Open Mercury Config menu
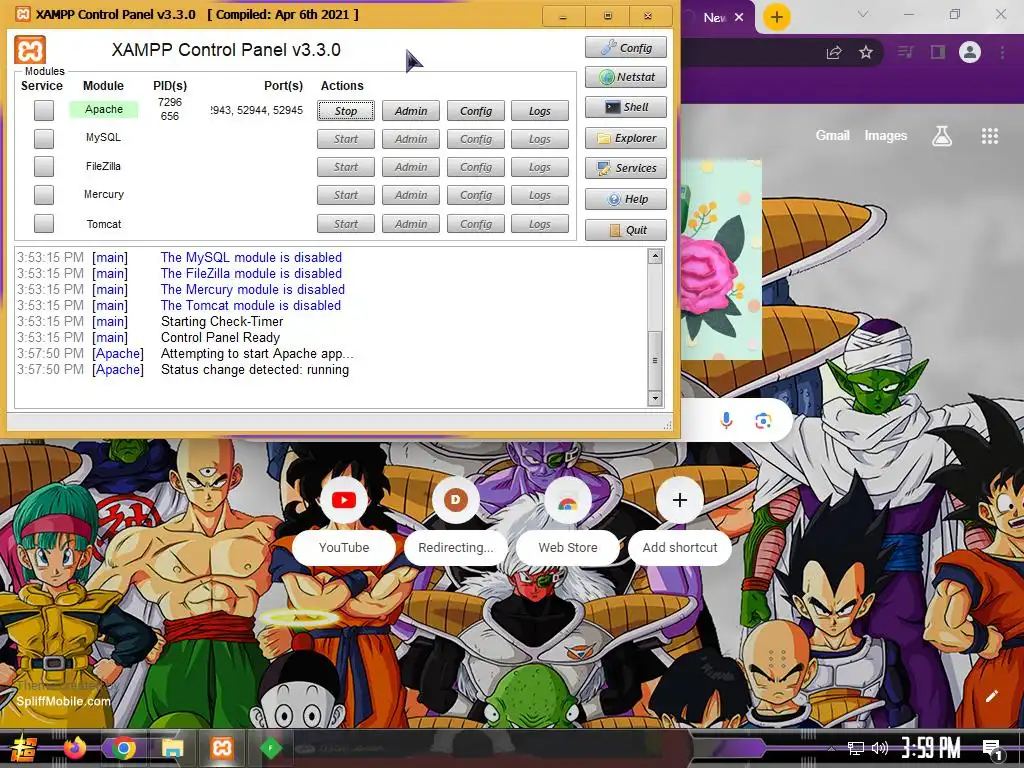The width and height of the screenshot is (1024, 768). pos(475,195)
